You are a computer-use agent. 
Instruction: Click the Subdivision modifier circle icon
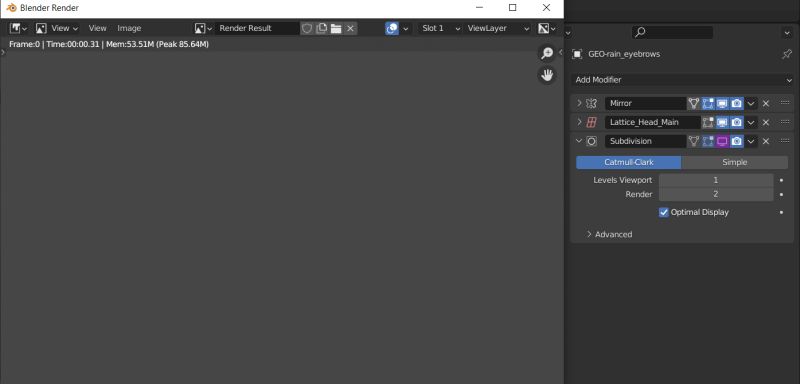click(591, 141)
